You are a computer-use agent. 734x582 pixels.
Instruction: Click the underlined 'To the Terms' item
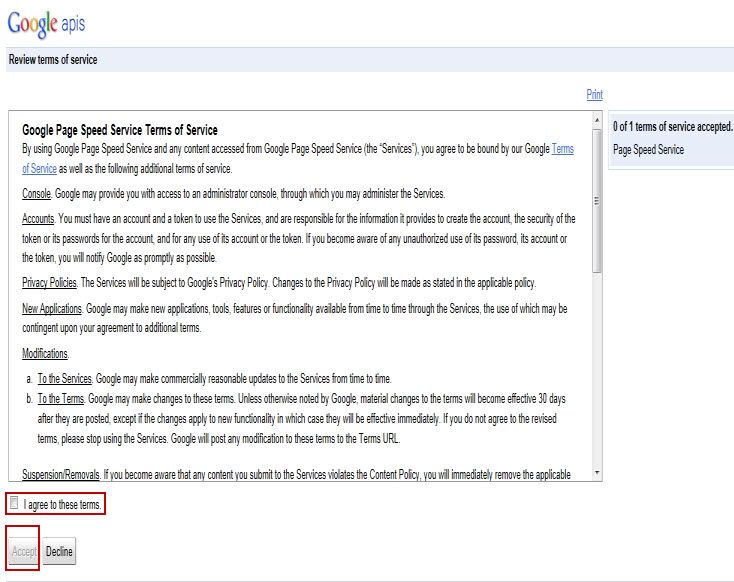point(61,398)
